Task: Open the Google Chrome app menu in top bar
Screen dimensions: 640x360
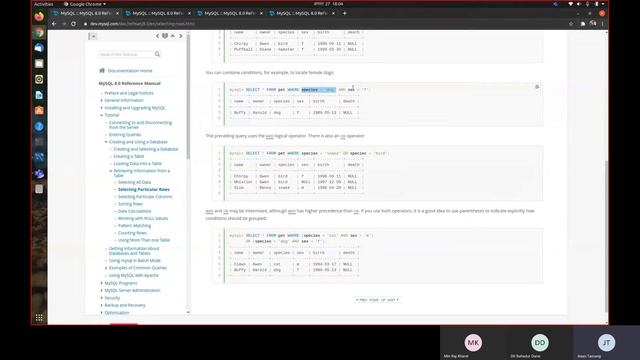Action: point(85,4)
